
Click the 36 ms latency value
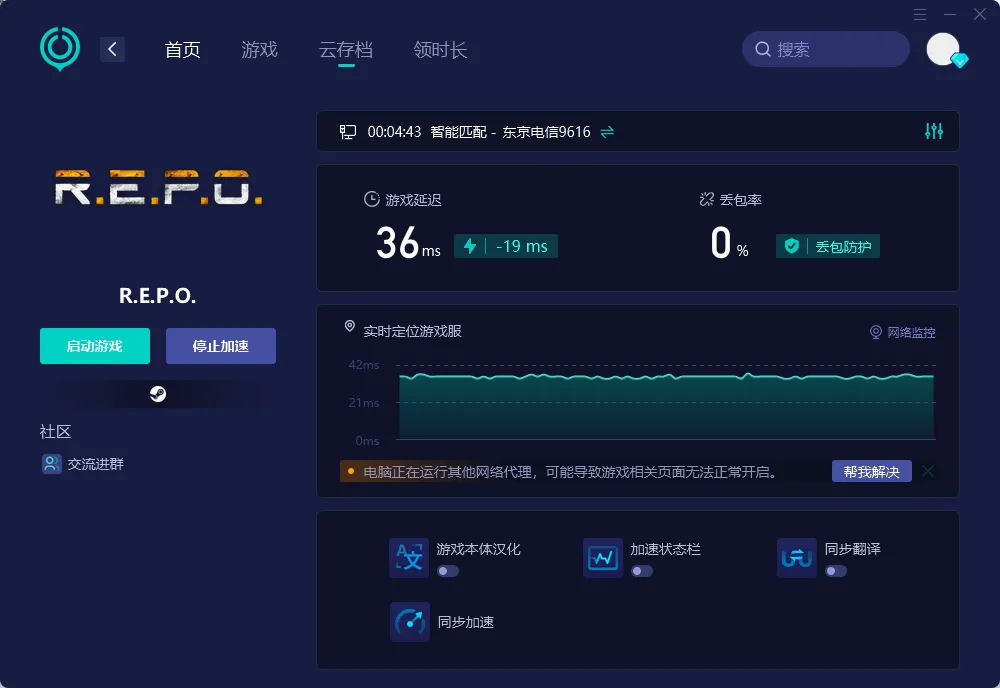point(408,244)
